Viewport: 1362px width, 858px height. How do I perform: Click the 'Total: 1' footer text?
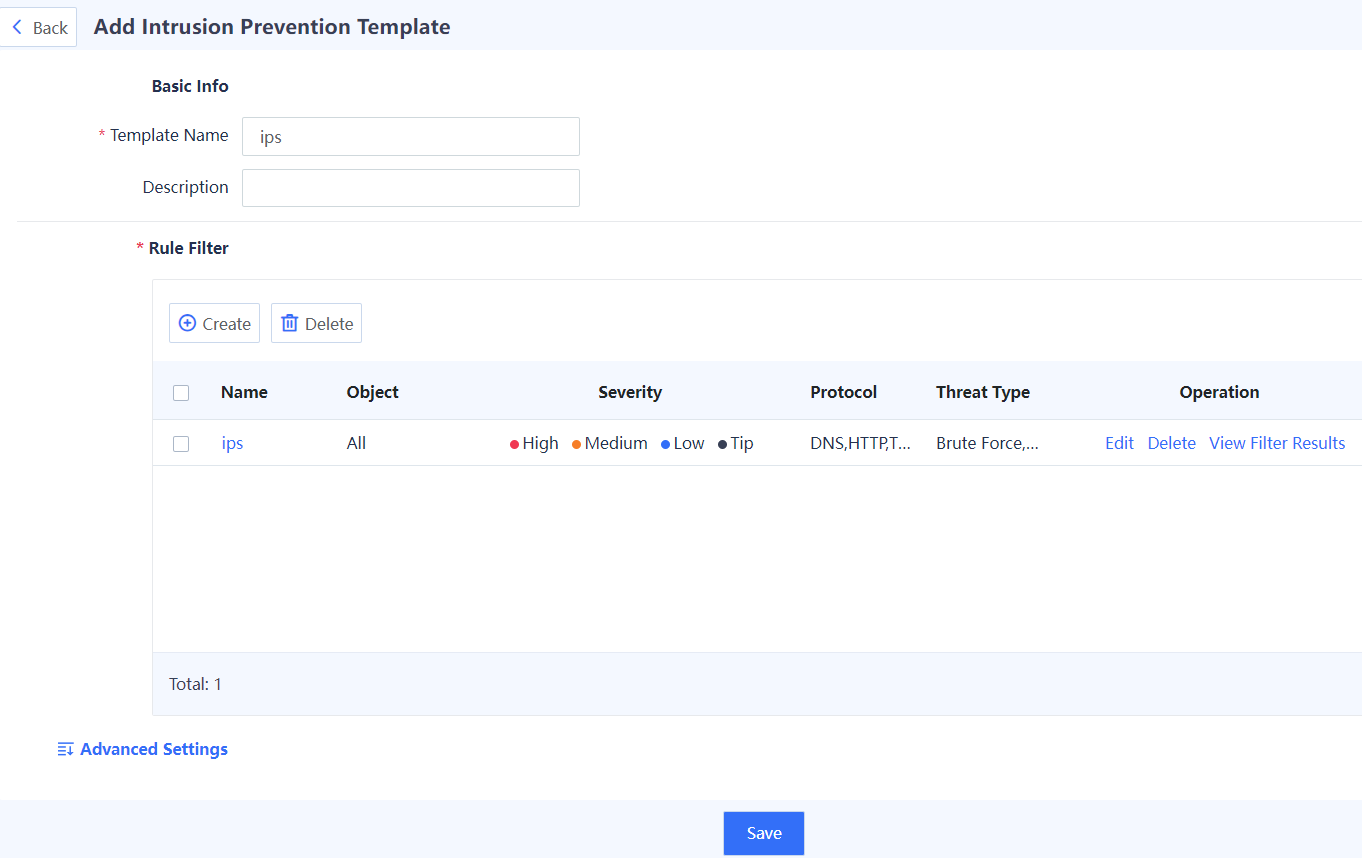click(195, 684)
